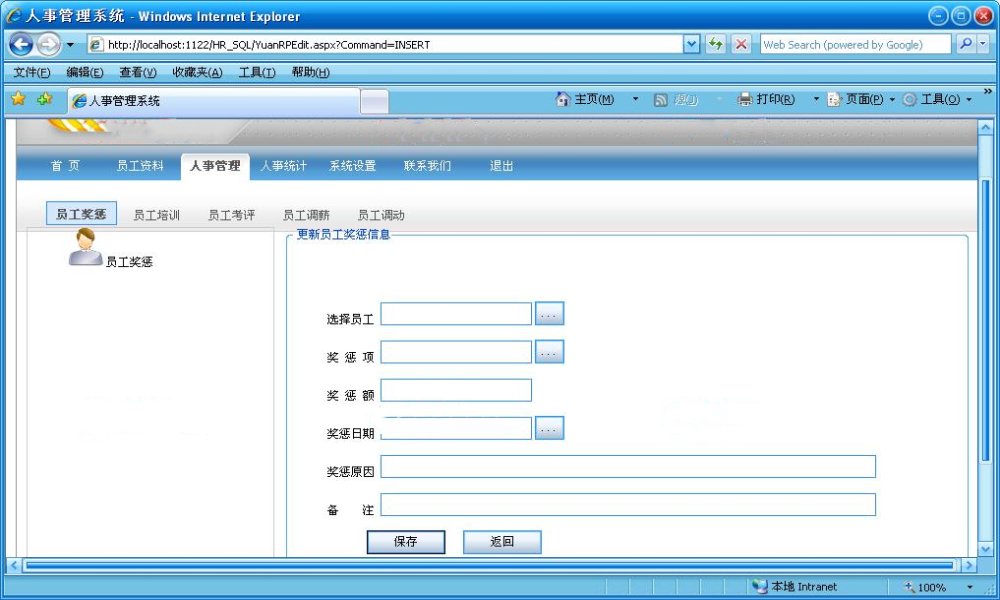Switch to the 员工培训 sub-tab
The image size is (1000, 600).
click(157, 215)
